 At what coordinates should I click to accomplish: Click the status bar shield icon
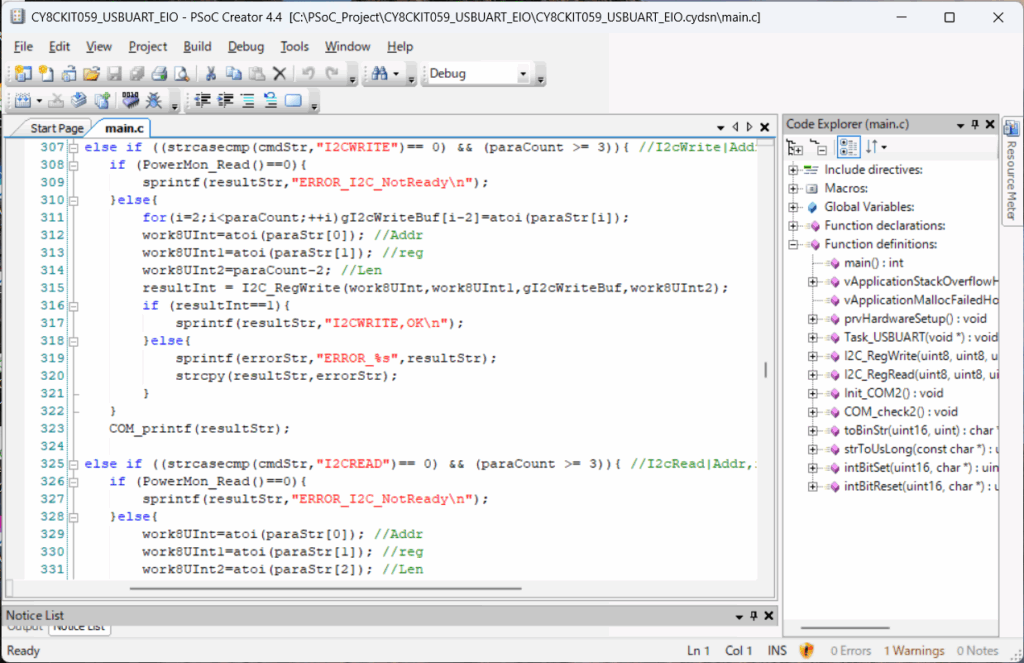click(807, 651)
